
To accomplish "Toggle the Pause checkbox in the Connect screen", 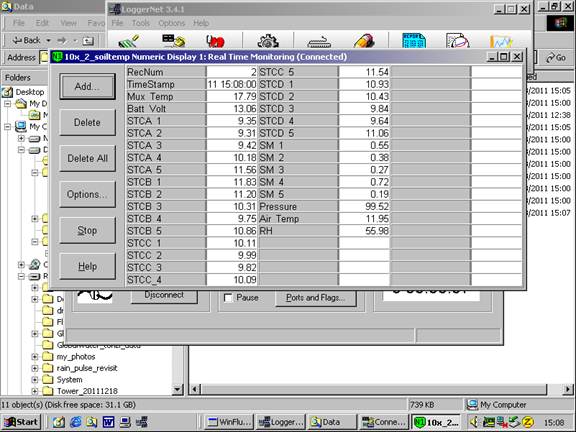I will click(228, 298).
